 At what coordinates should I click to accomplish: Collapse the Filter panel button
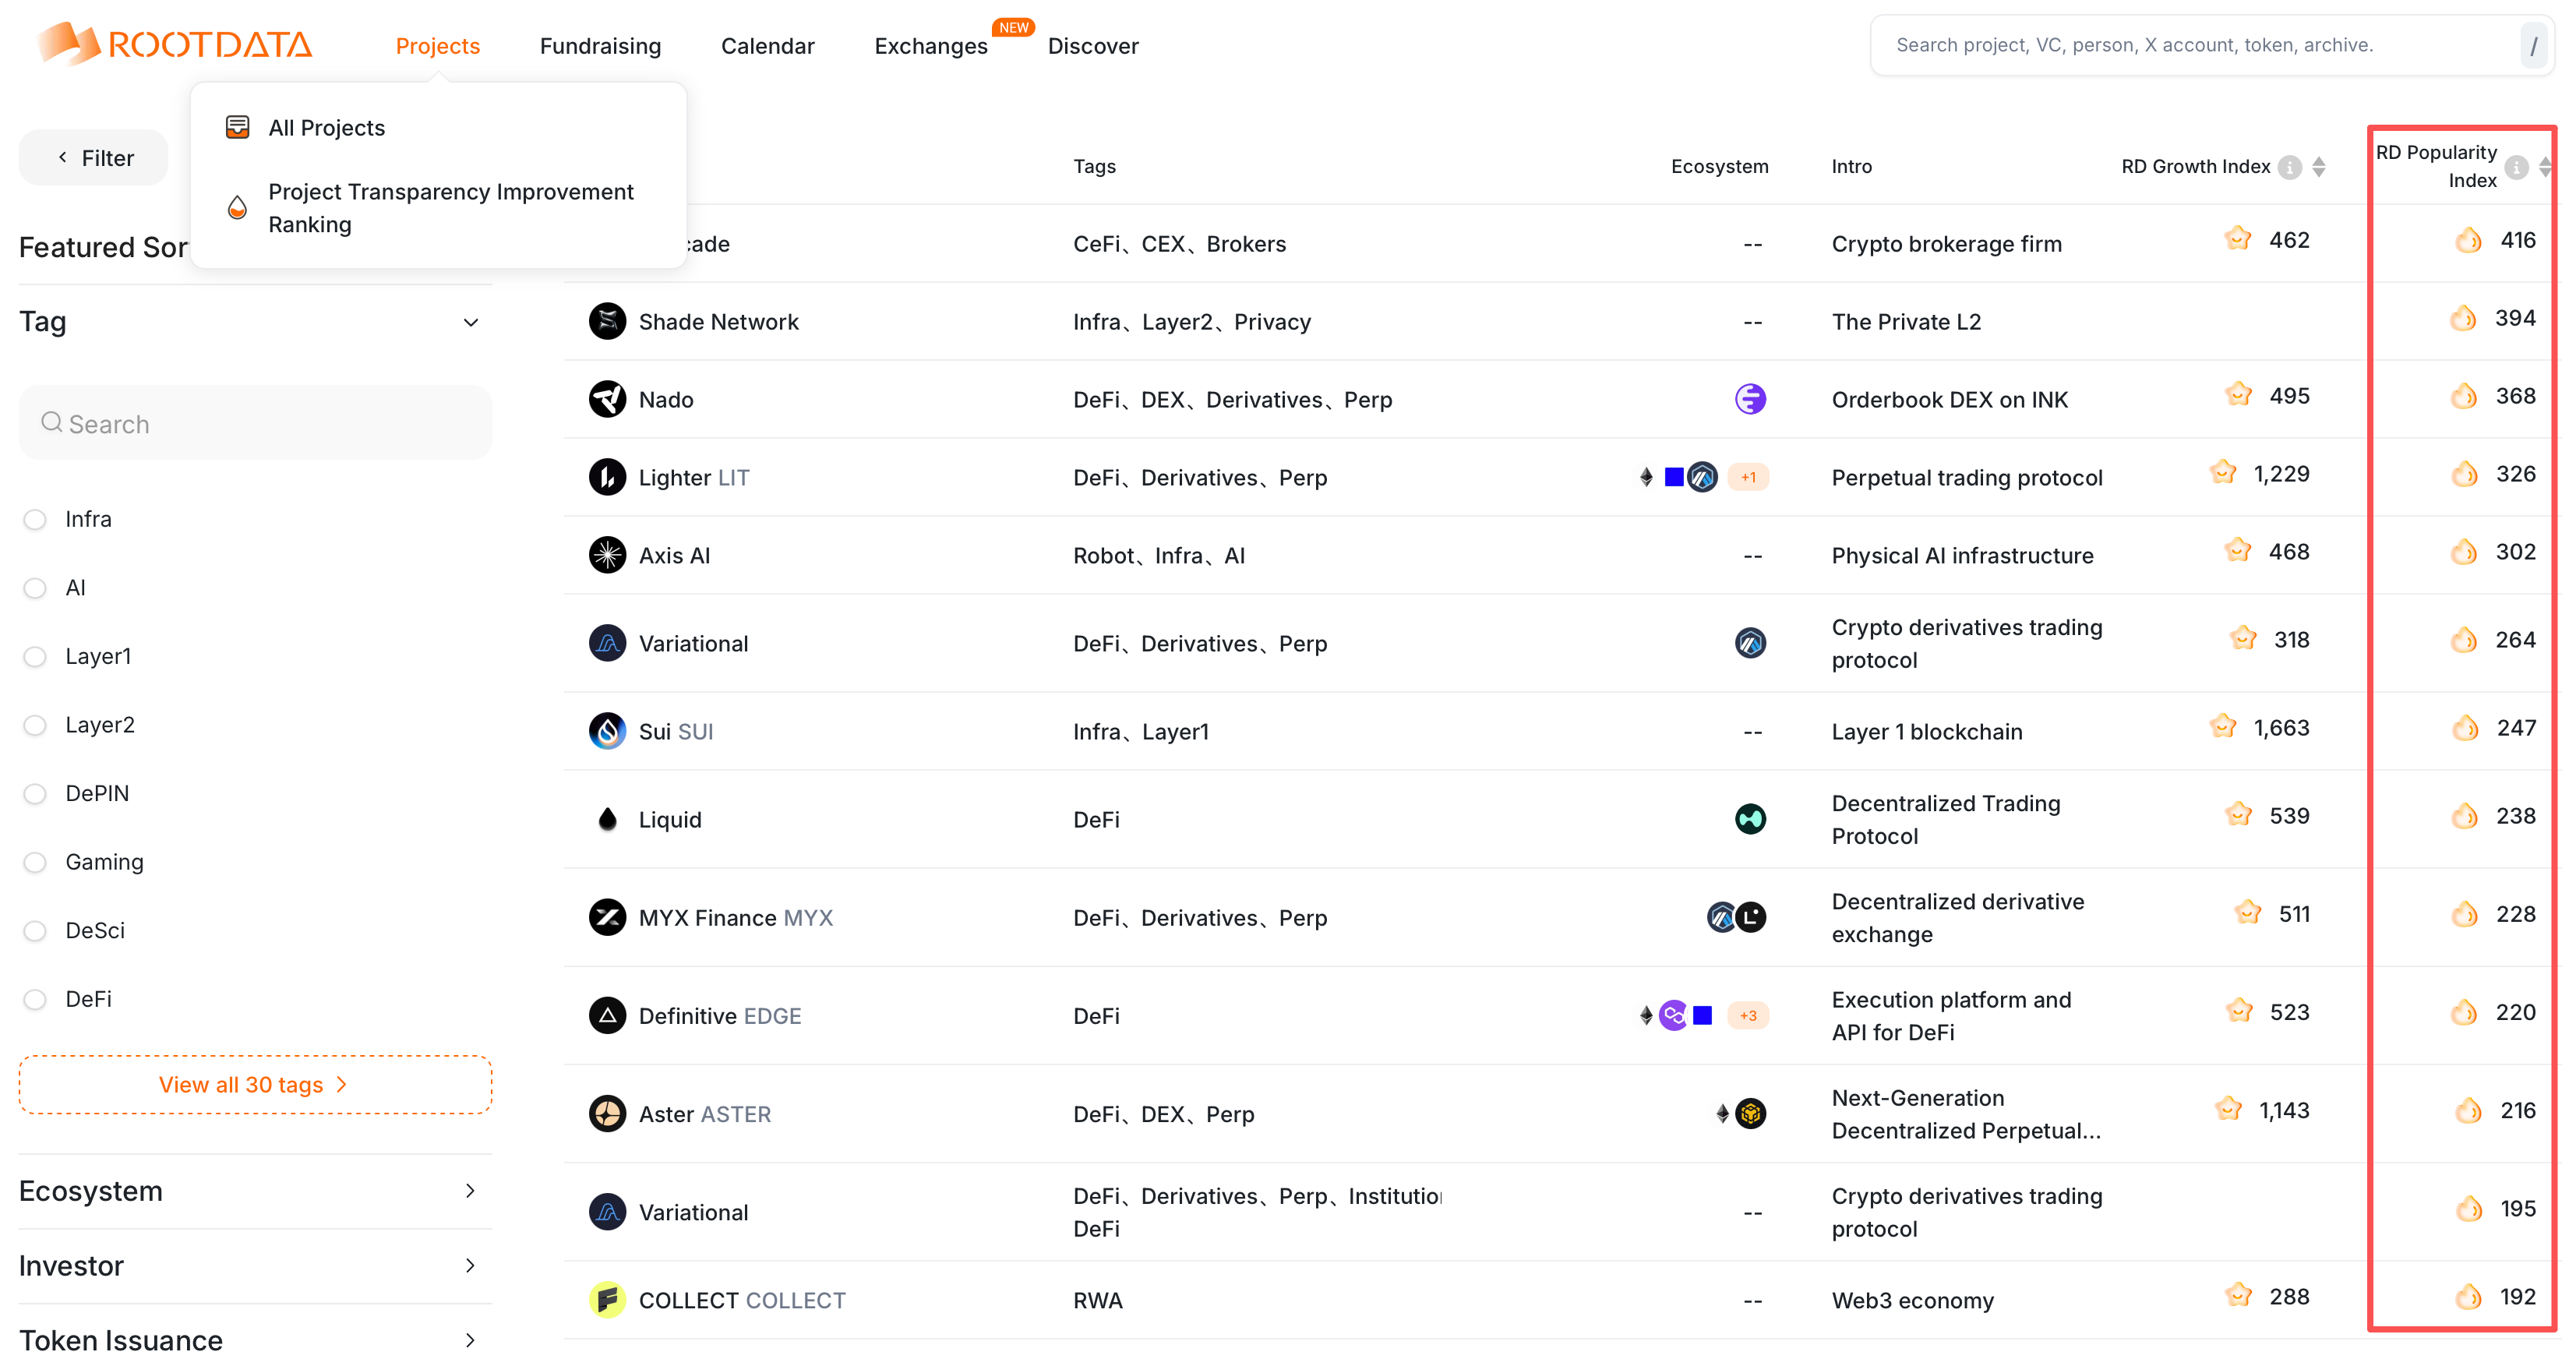94,158
